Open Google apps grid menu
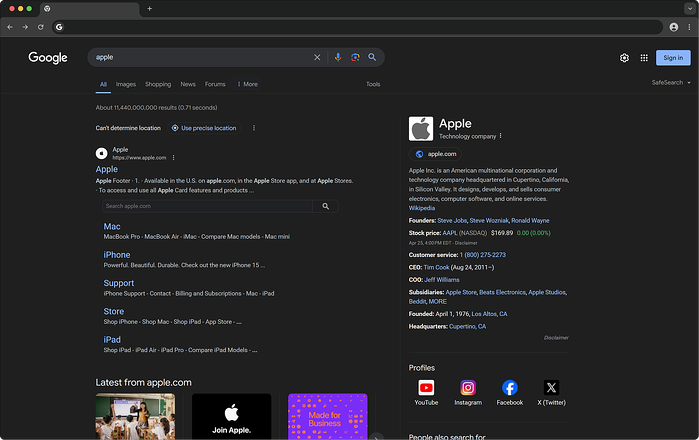The height and width of the screenshot is (440, 699). pos(644,58)
